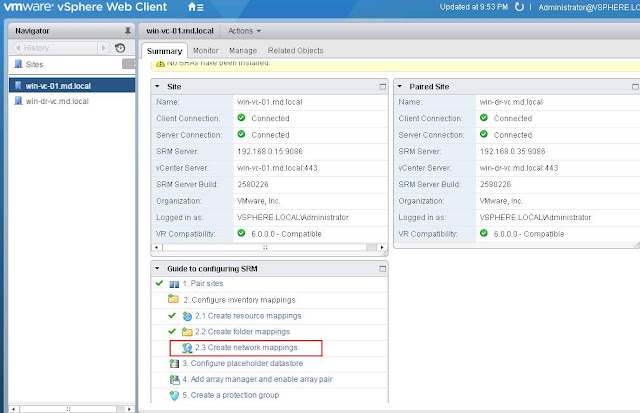Select vCenter Server win-dr-vc.md.local:443 value
The image size is (640, 413).
click(x=519, y=168)
